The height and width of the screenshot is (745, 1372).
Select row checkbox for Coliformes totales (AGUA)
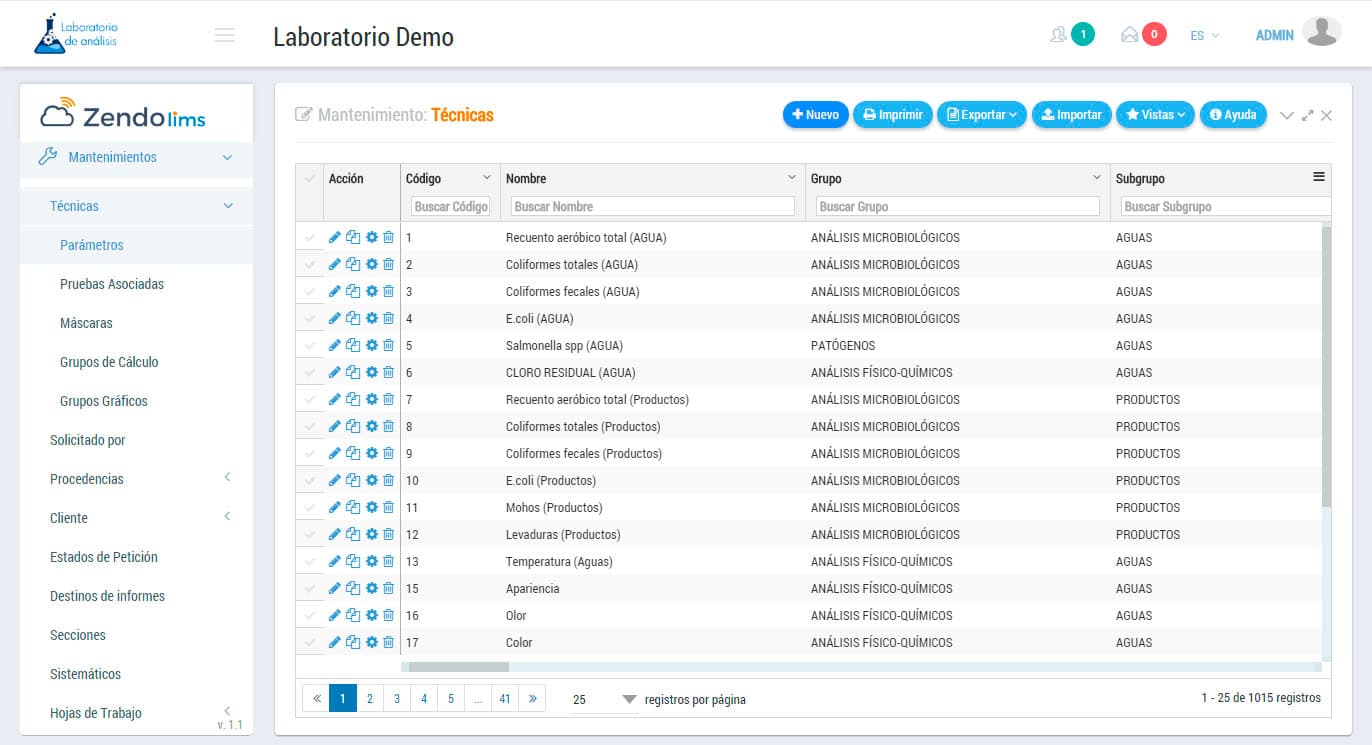pos(310,265)
